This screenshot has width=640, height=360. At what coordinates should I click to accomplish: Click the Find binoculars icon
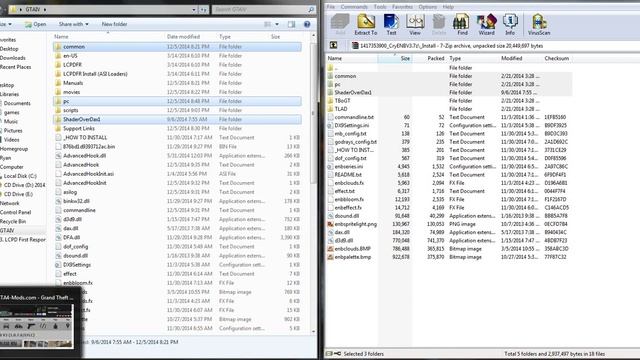point(462,24)
